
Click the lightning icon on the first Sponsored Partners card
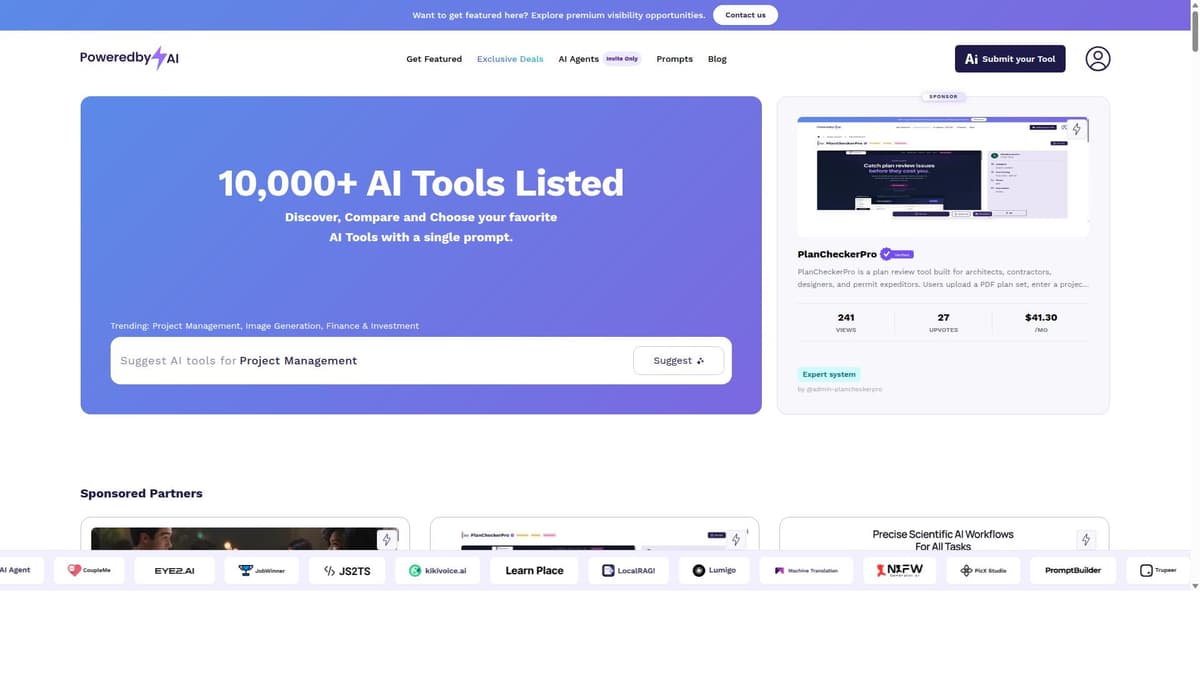(x=387, y=539)
